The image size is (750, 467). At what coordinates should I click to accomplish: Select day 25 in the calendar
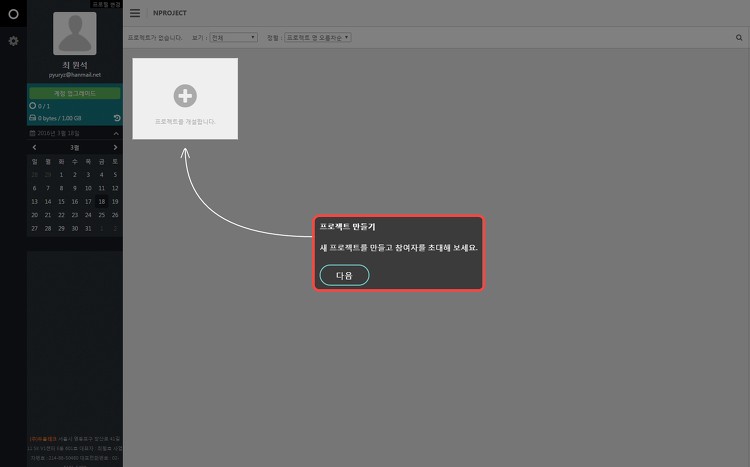point(101,215)
